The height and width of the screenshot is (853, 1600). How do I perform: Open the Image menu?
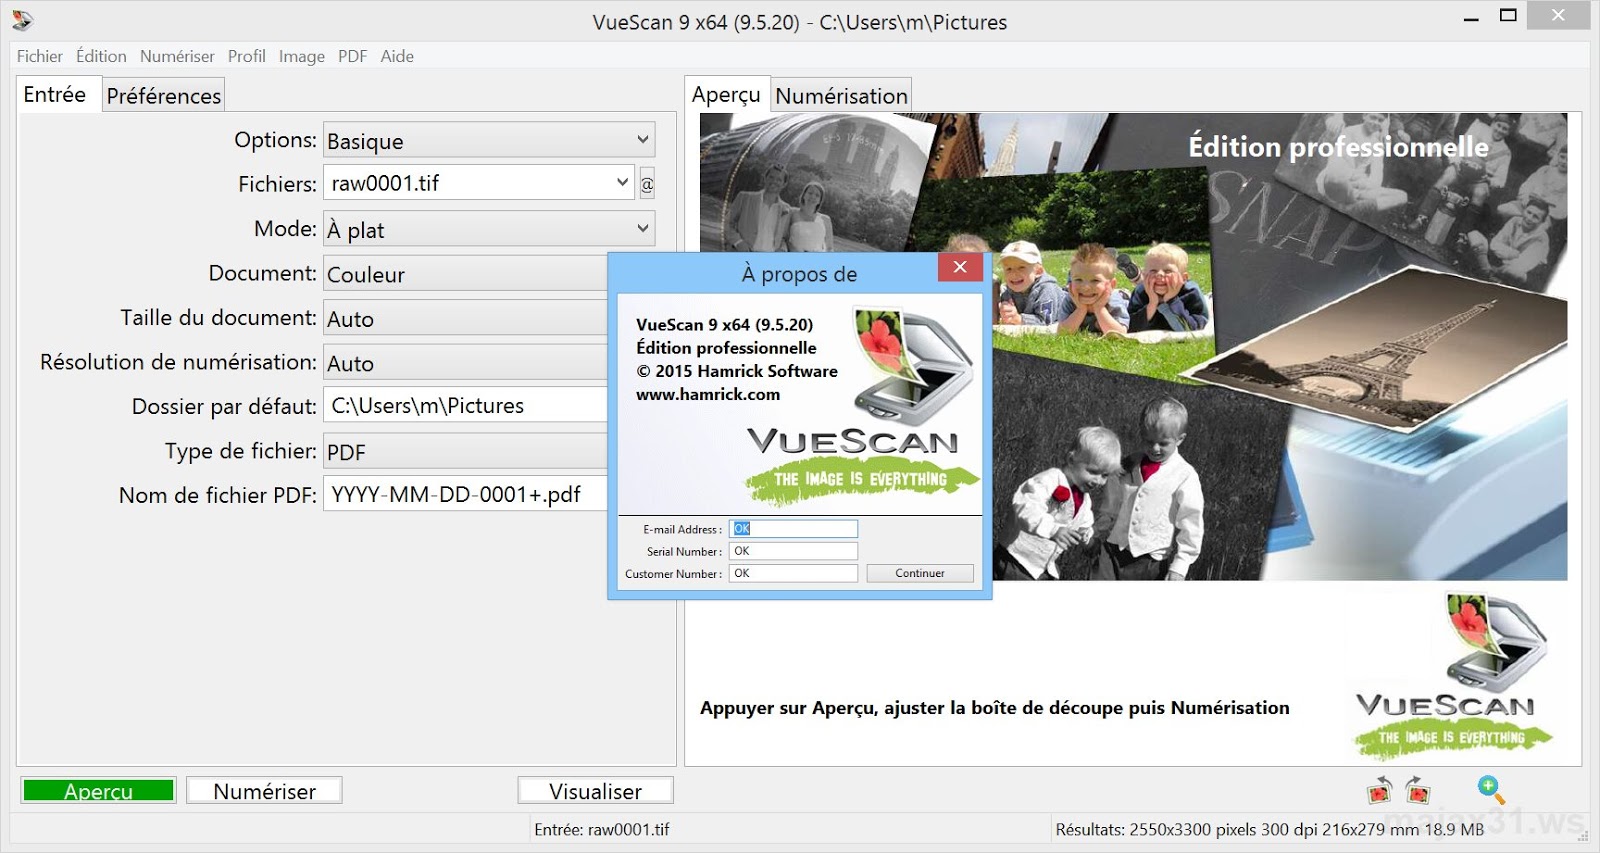301,56
